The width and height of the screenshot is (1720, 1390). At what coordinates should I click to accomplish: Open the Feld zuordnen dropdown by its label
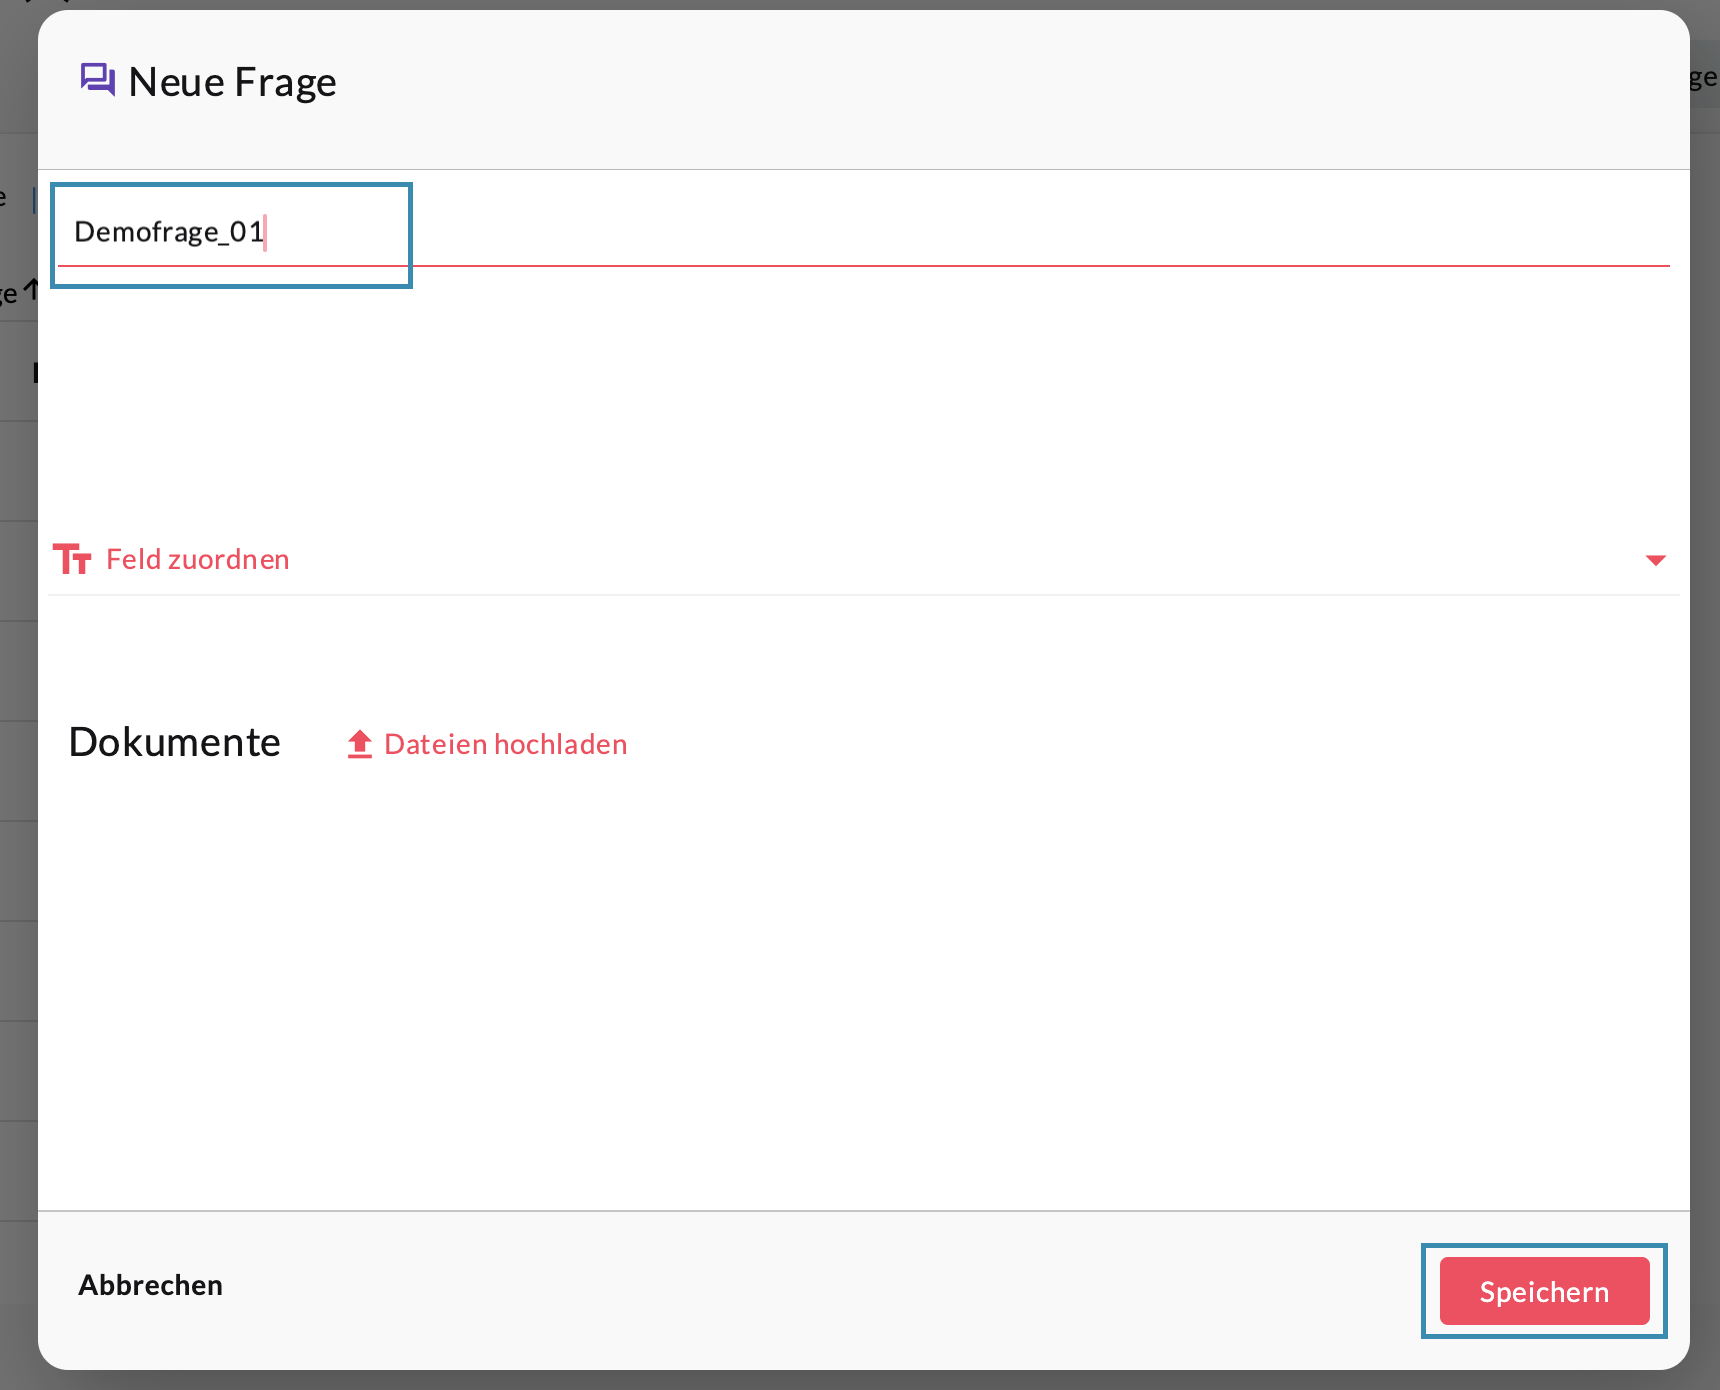coord(198,559)
